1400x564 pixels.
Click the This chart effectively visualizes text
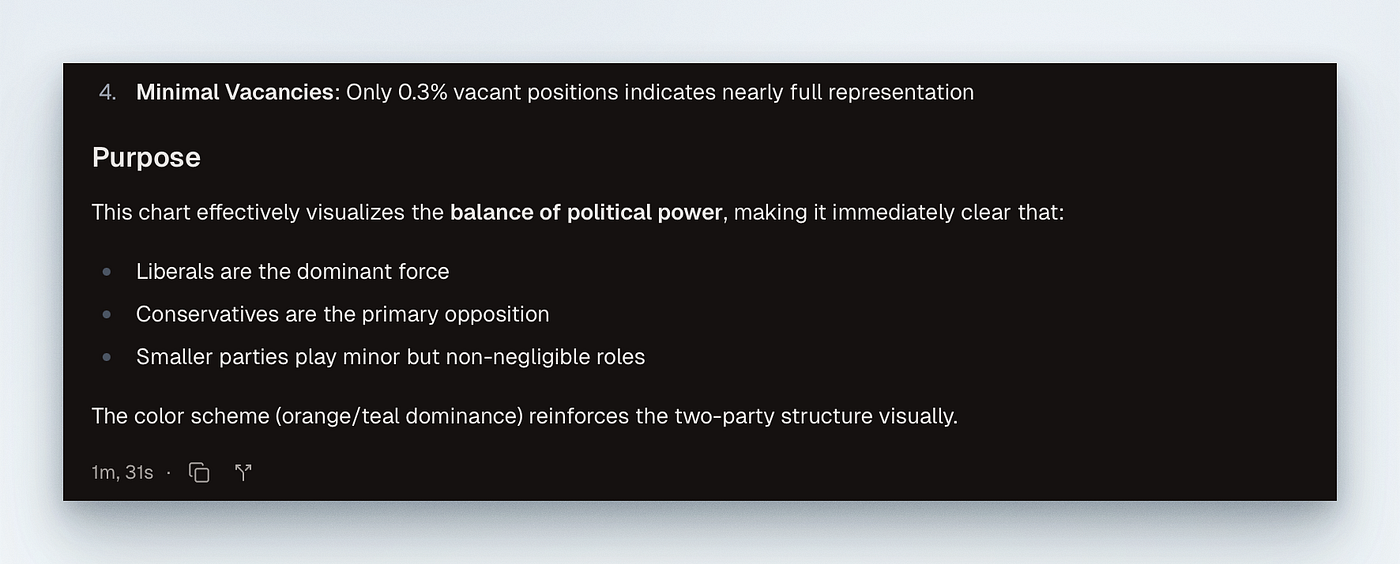pyautogui.click(x=268, y=213)
